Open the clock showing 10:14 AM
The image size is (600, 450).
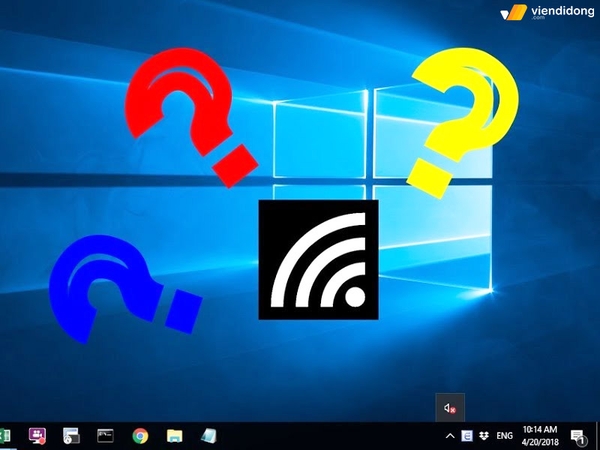tap(540, 436)
